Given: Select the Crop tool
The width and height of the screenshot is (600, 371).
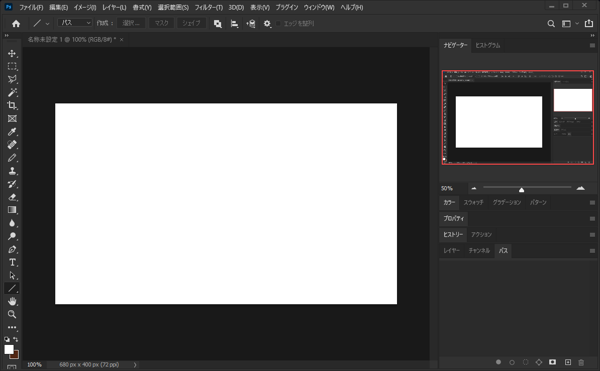Looking at the screenshot, I should 12,105.
